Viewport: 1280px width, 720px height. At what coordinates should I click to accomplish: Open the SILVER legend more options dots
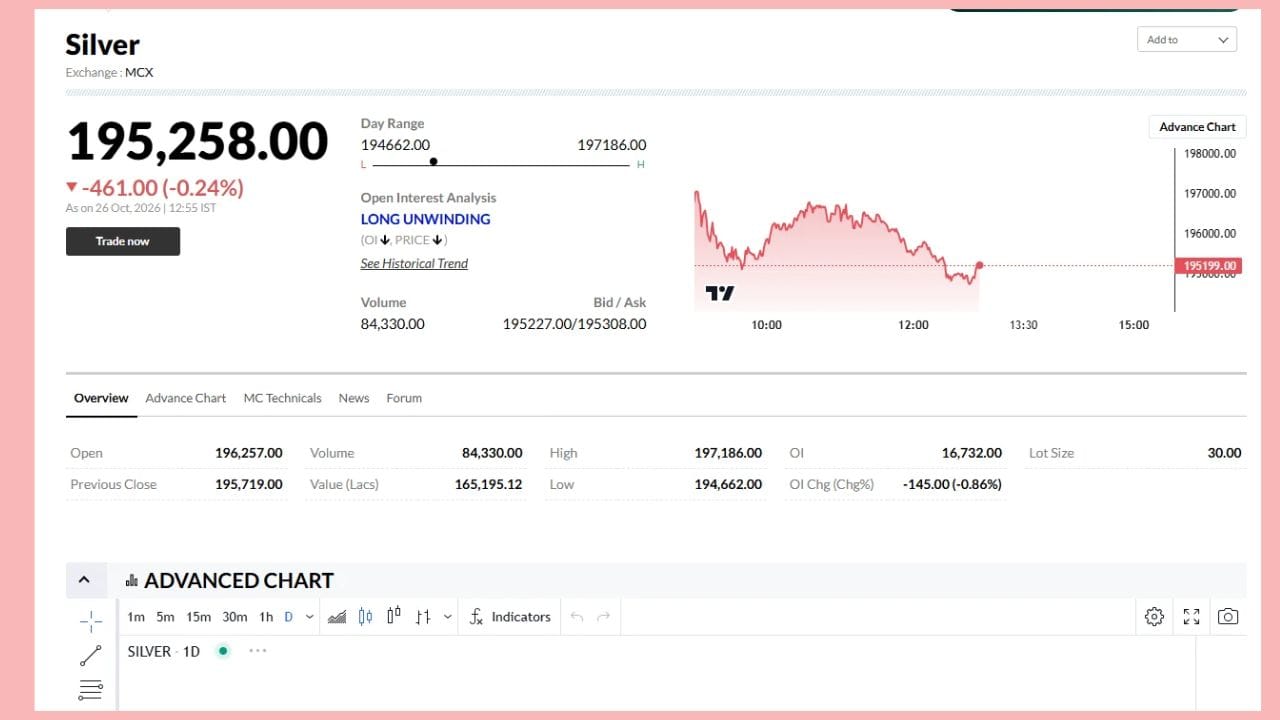click(x=258, y=651)
